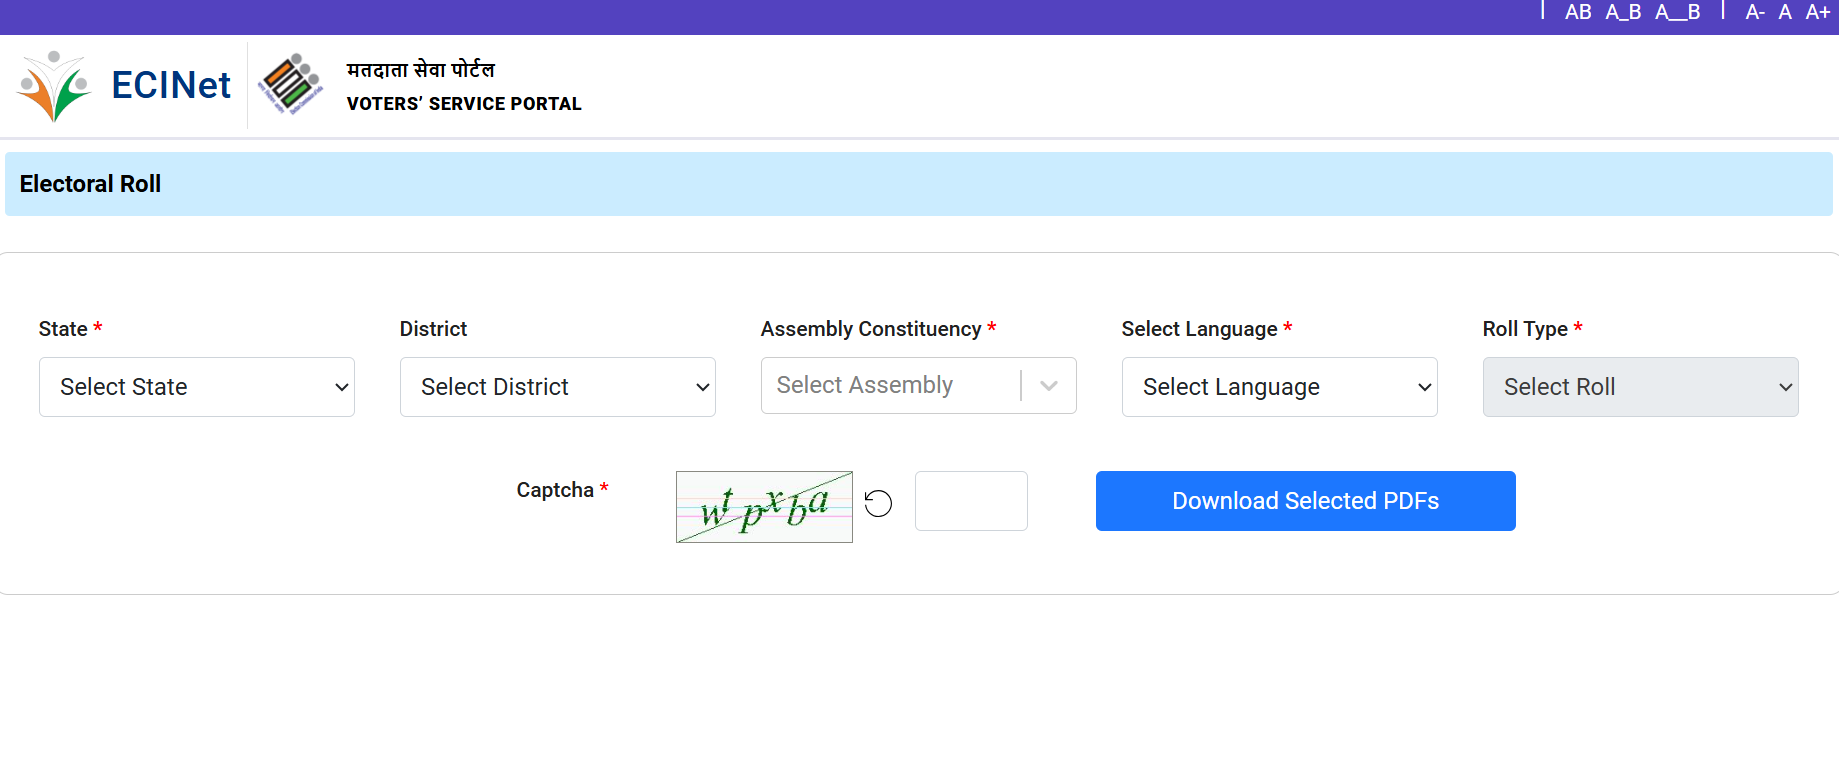Refresh the captcha image

pos(878,503)
